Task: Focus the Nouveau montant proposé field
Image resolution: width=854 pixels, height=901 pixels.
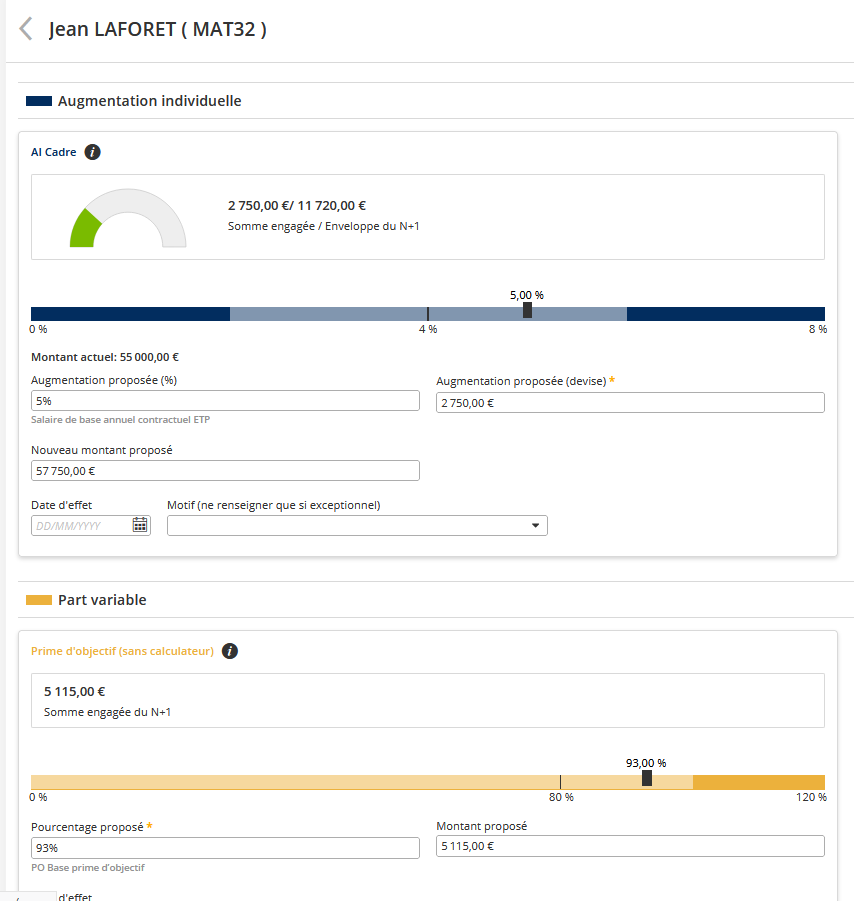Action: [x=225, y=470]
